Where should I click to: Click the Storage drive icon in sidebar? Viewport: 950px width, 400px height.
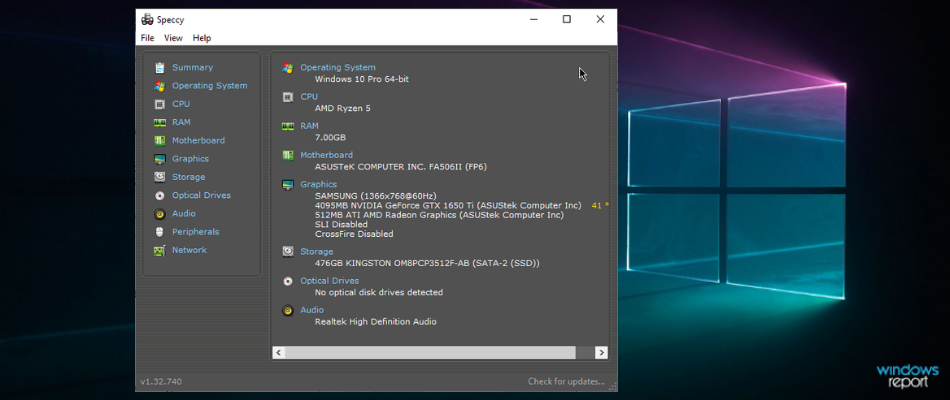159,177
